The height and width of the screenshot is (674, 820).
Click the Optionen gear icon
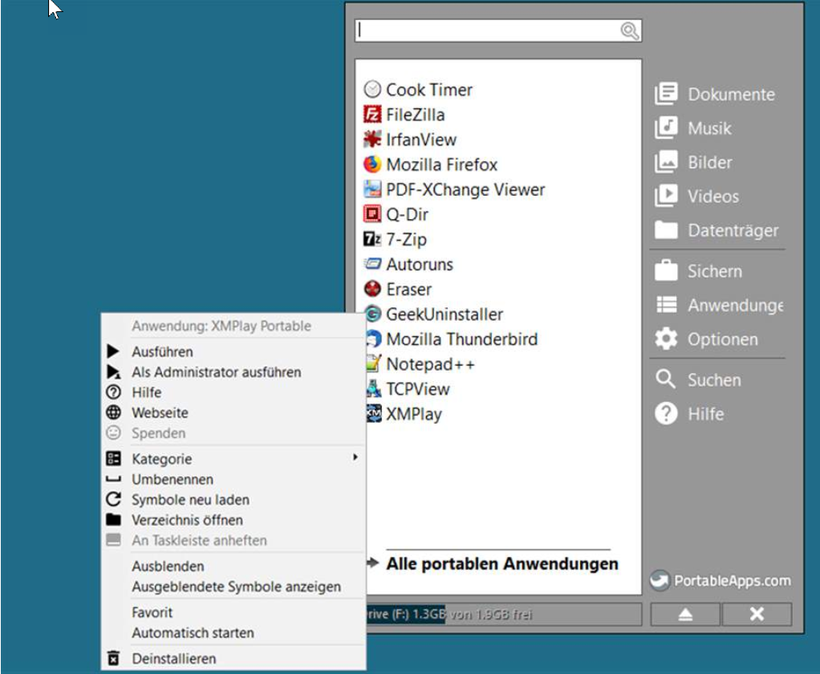pos(666,339)
